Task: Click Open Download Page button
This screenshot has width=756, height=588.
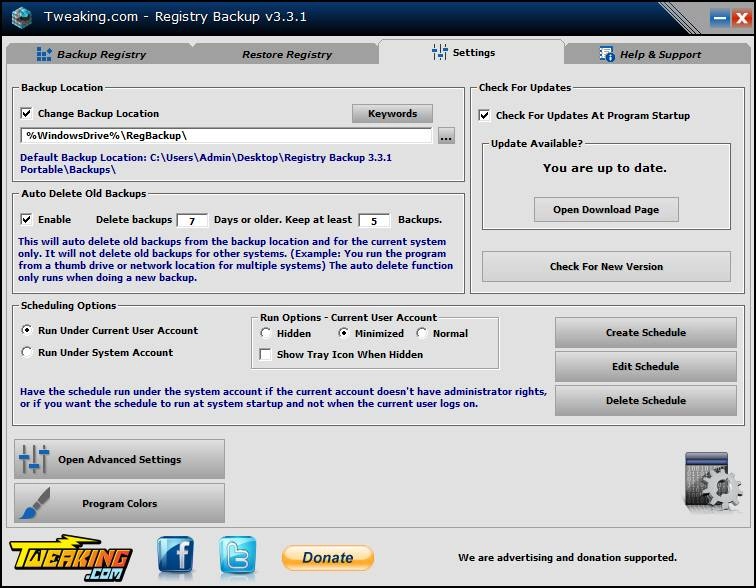Action: tap(606, 209)
